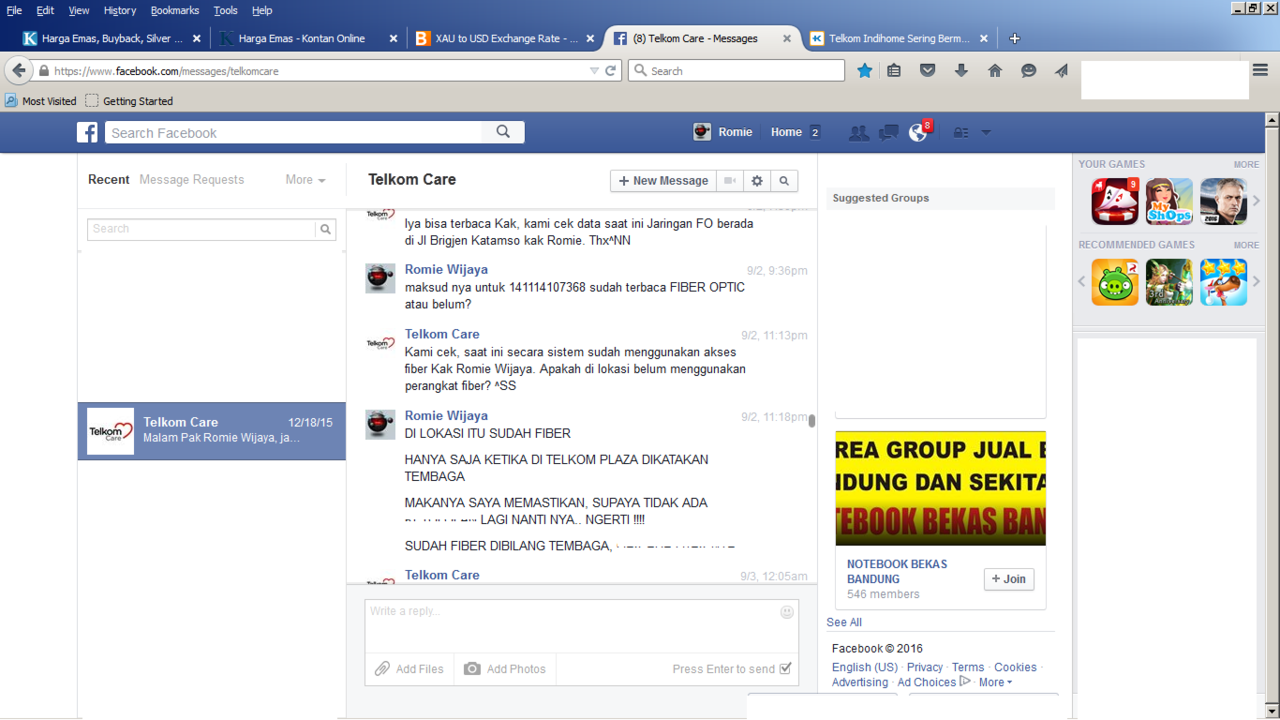Open the History menu

[119, 10]
